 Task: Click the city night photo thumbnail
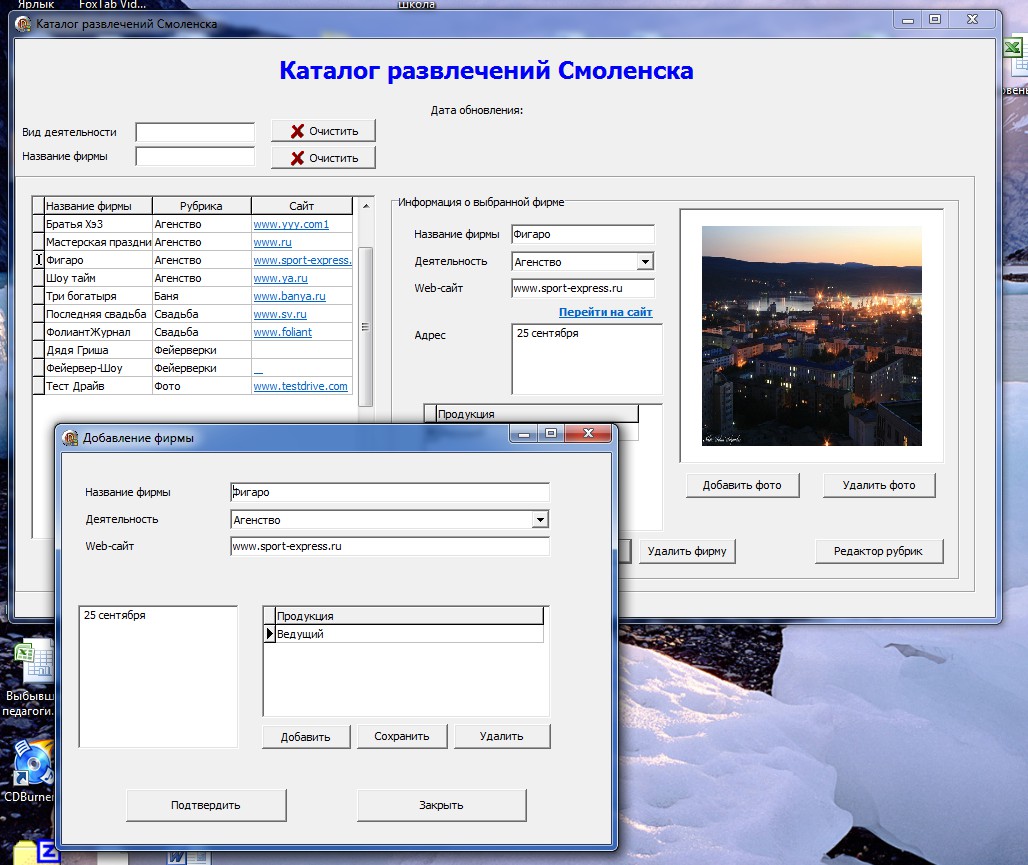812,336
